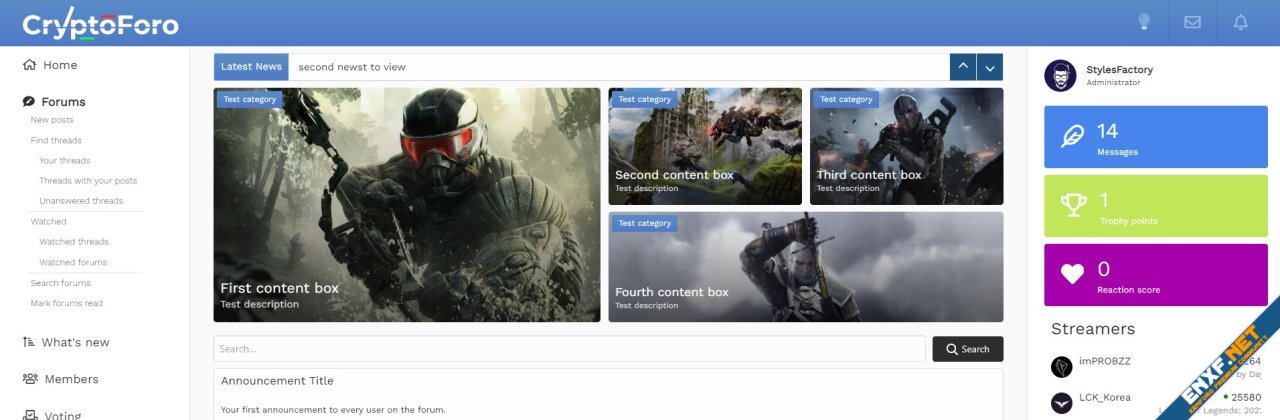
Task: Show next news with down chevron
Action: pyautogui.click(x=989, y=67)
